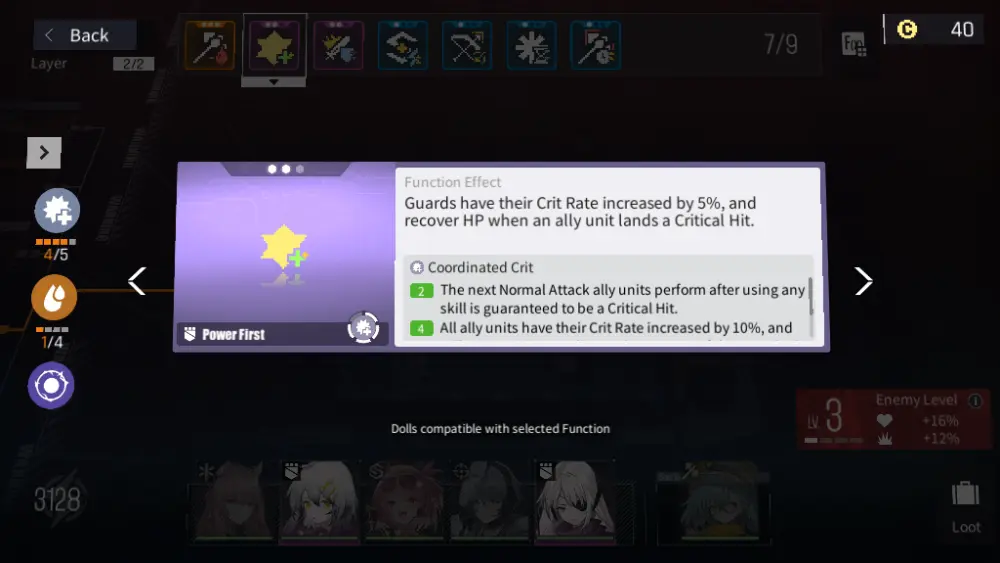Screen dimensions: 1000x563
Task: Select the white-haired eyepatch doll portrait
Action: (576, 502)
